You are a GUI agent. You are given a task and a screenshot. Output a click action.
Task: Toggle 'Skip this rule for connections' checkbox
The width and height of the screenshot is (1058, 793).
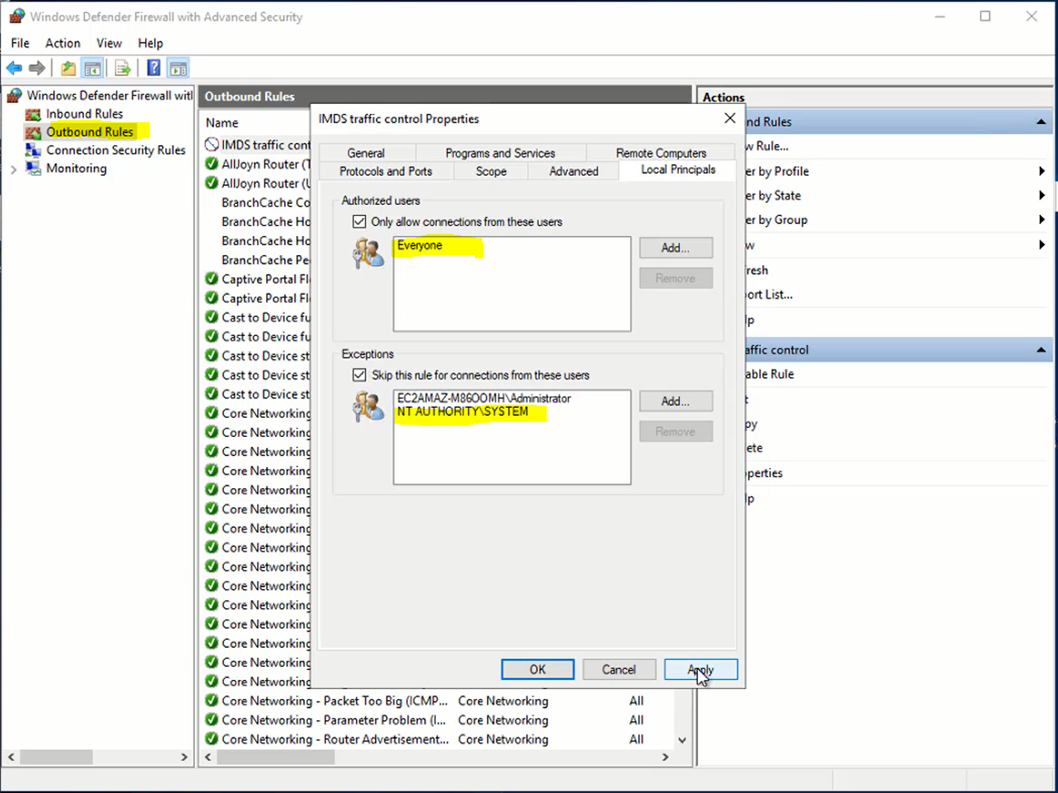(360, 375)
